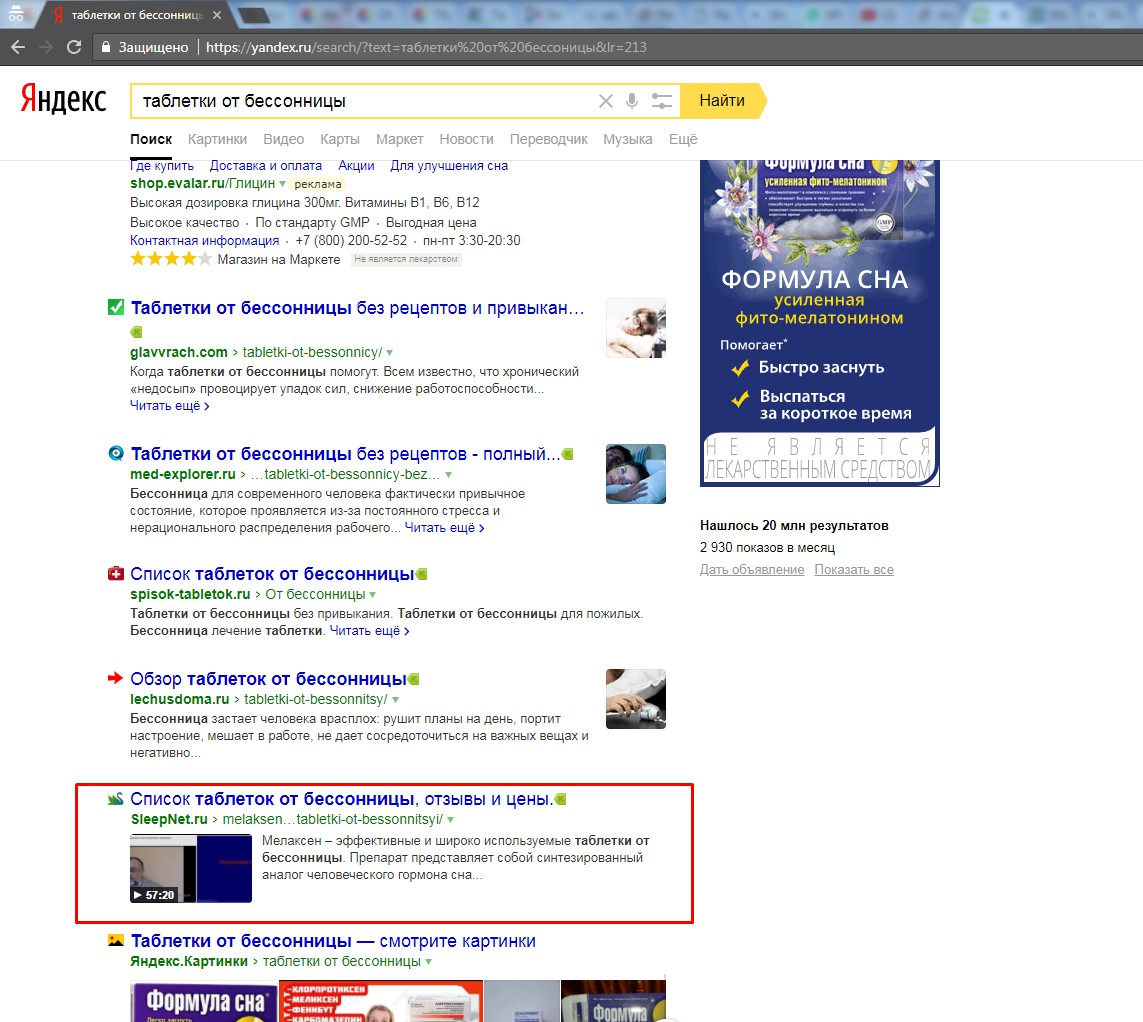The width and height of the screenshot is (1143, 1022).
Task: Click the red medkit favicon of spisok-tabletok.ru
Action: (x=116, y=574)
